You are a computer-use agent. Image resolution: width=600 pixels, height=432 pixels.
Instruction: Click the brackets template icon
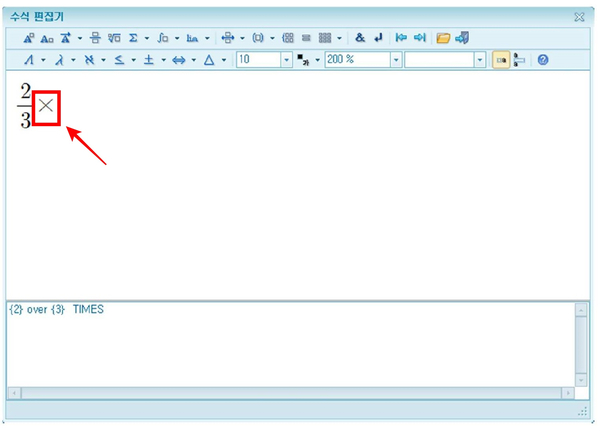click(x=258, y=38)
